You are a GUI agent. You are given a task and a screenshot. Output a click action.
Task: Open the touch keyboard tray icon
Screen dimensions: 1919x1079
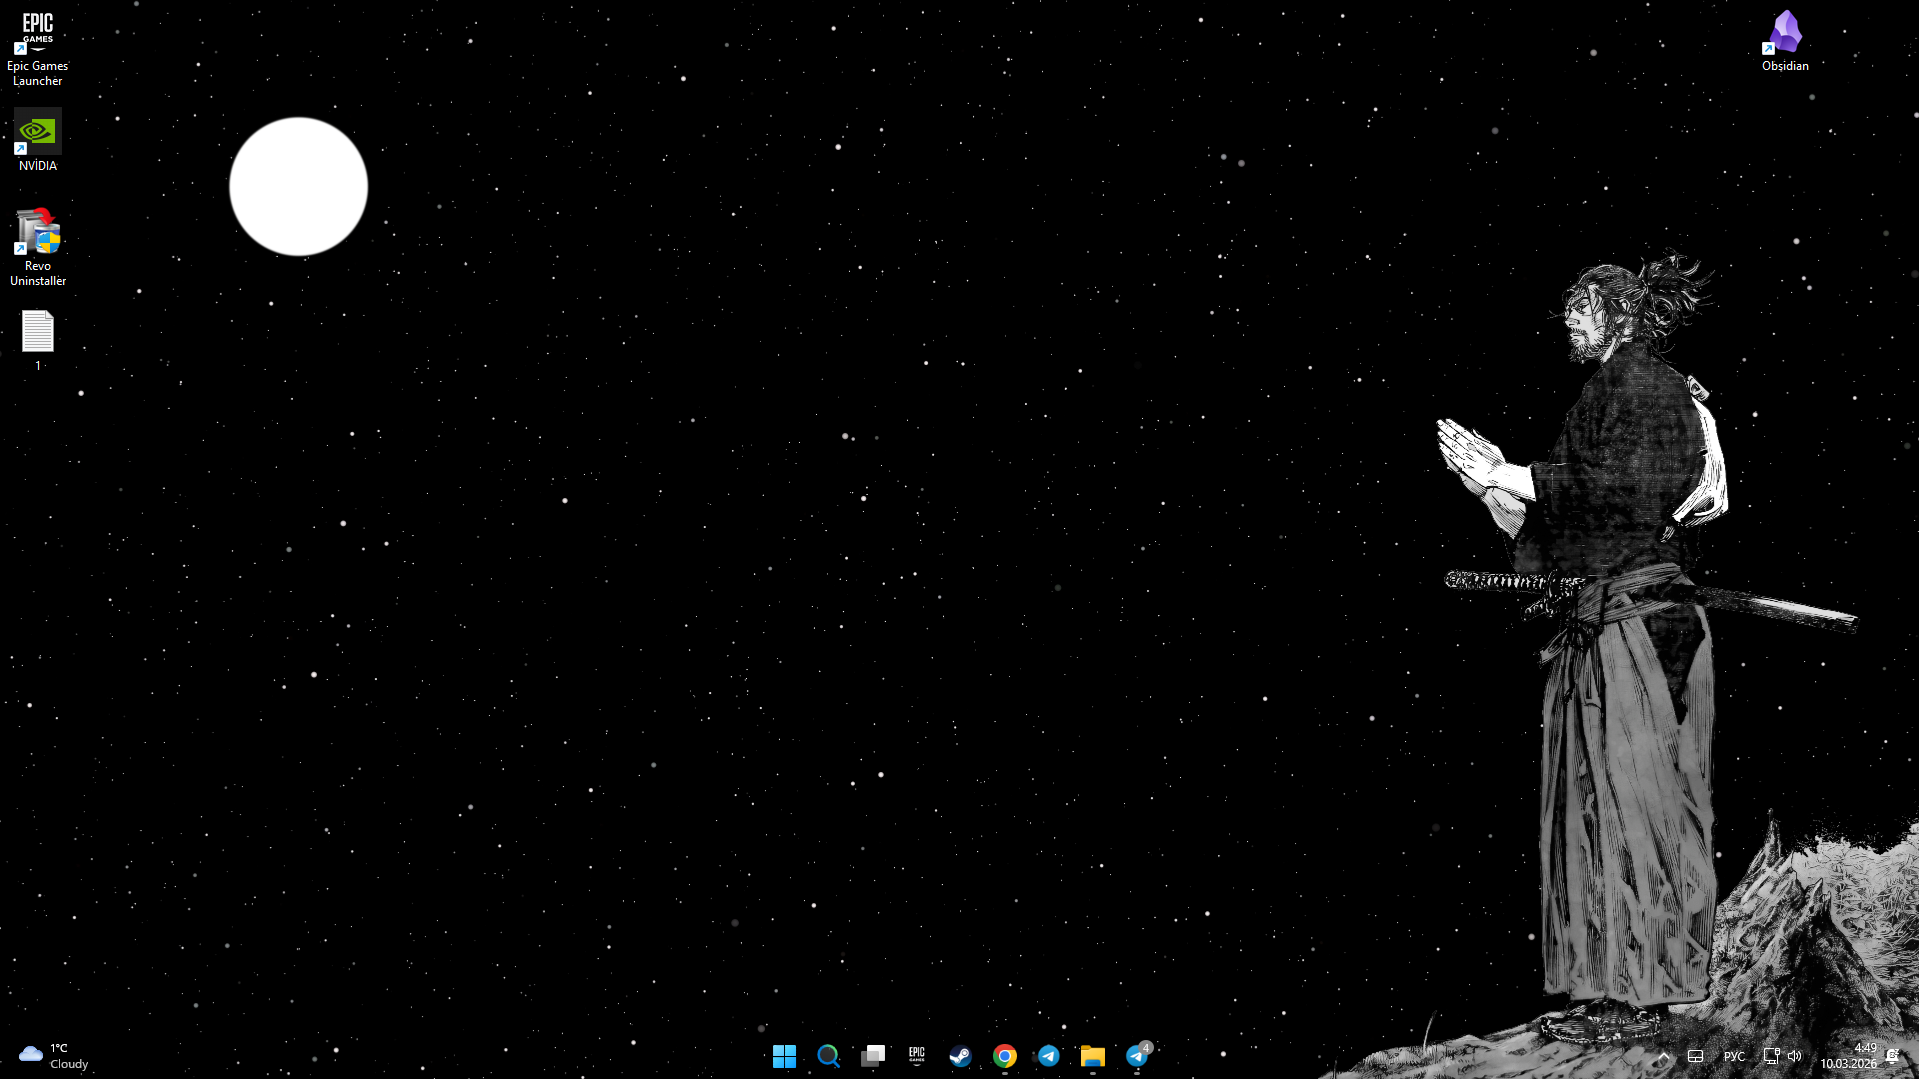(x=1696, y=1057)
